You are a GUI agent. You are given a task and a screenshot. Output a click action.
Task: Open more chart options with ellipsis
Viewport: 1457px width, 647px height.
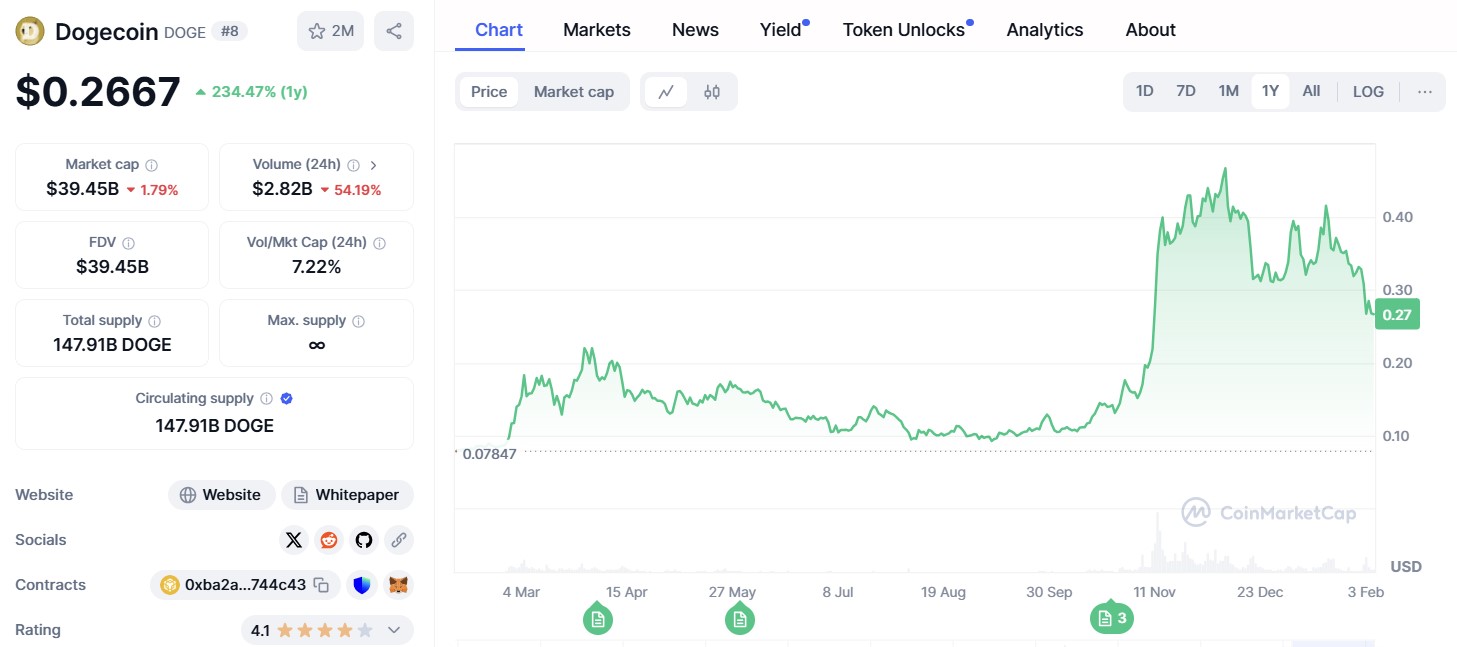(1424, 91)
